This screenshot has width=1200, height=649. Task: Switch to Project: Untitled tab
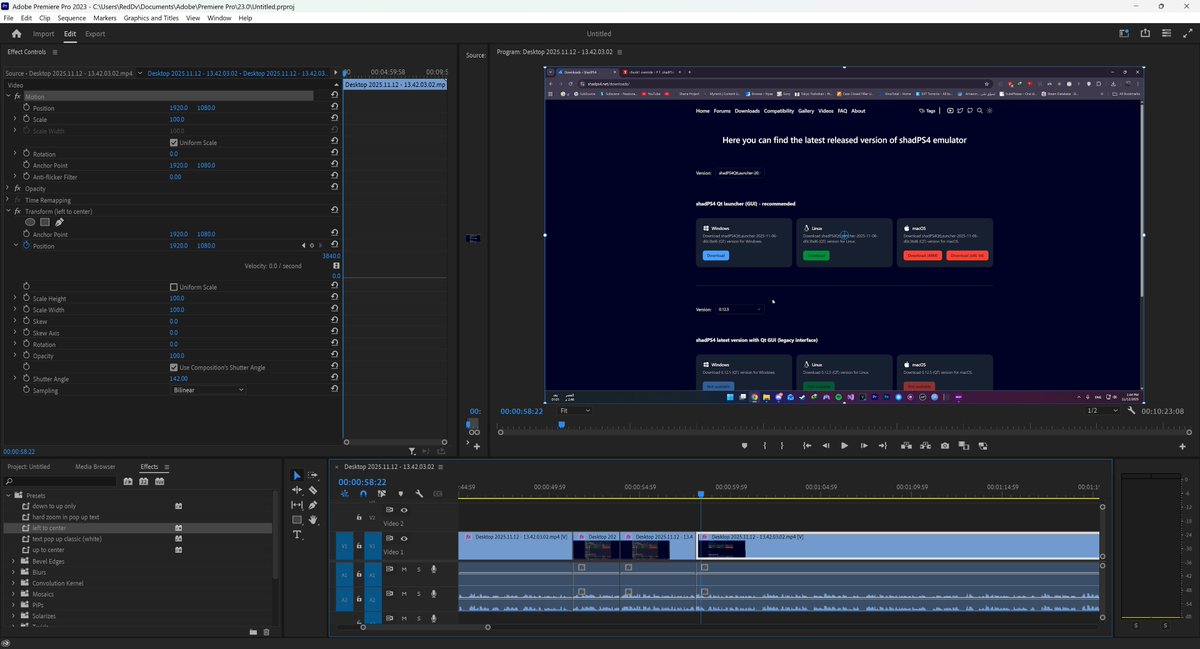click(28, 467)
